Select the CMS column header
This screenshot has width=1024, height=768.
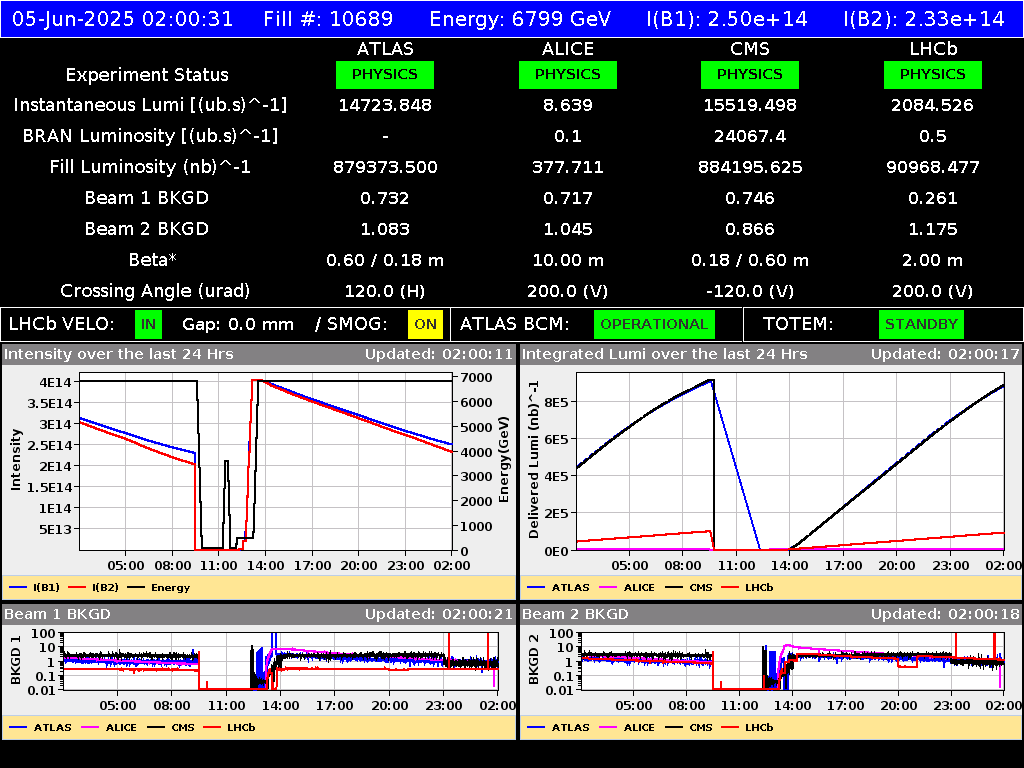coord(750,49)
